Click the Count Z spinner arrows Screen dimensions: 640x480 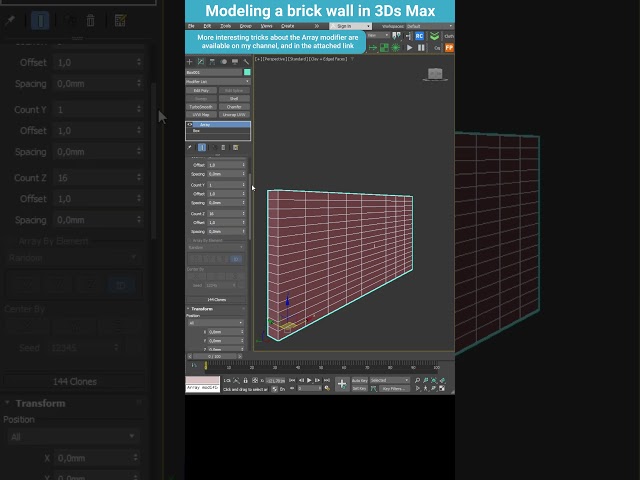click(x=244, y=213)
